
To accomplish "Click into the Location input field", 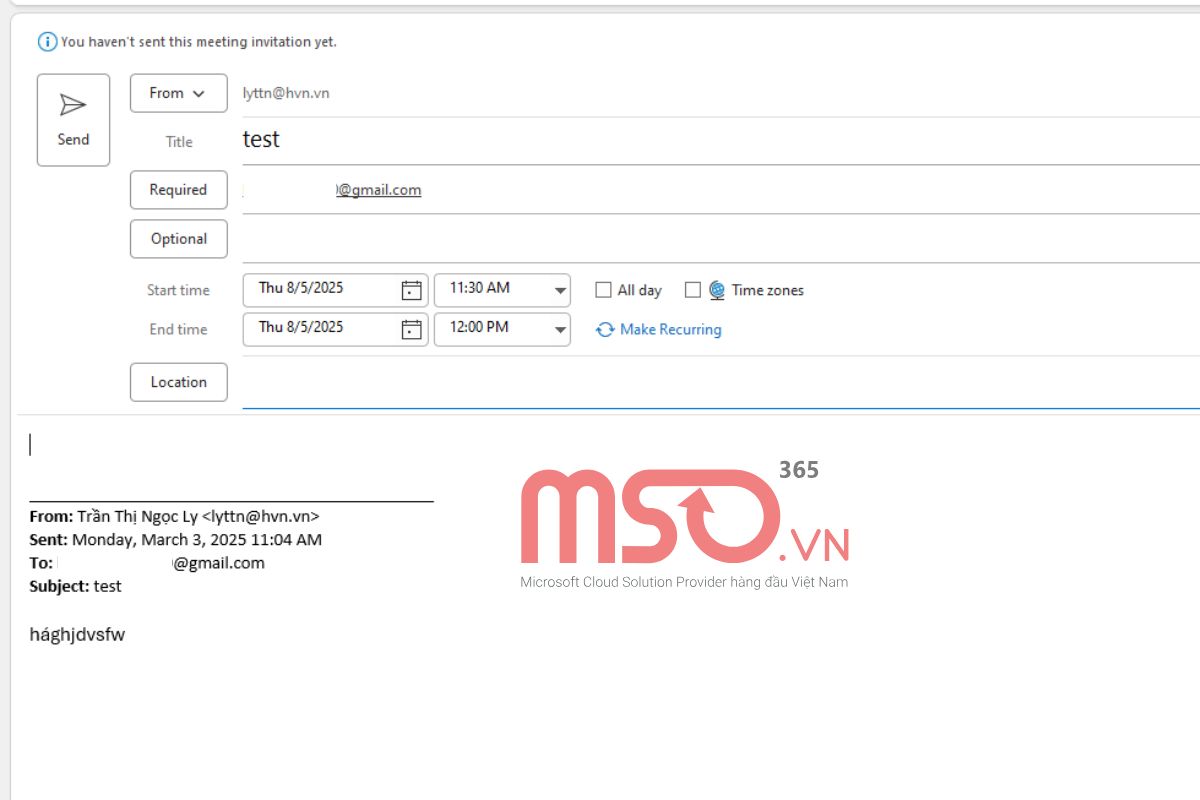I will pos(720,383).
